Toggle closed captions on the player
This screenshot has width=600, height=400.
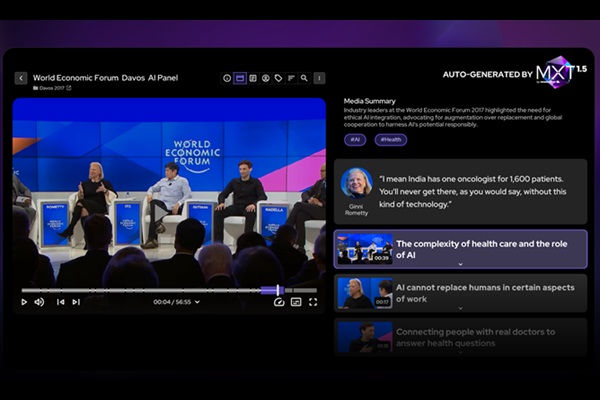[296, 302]
